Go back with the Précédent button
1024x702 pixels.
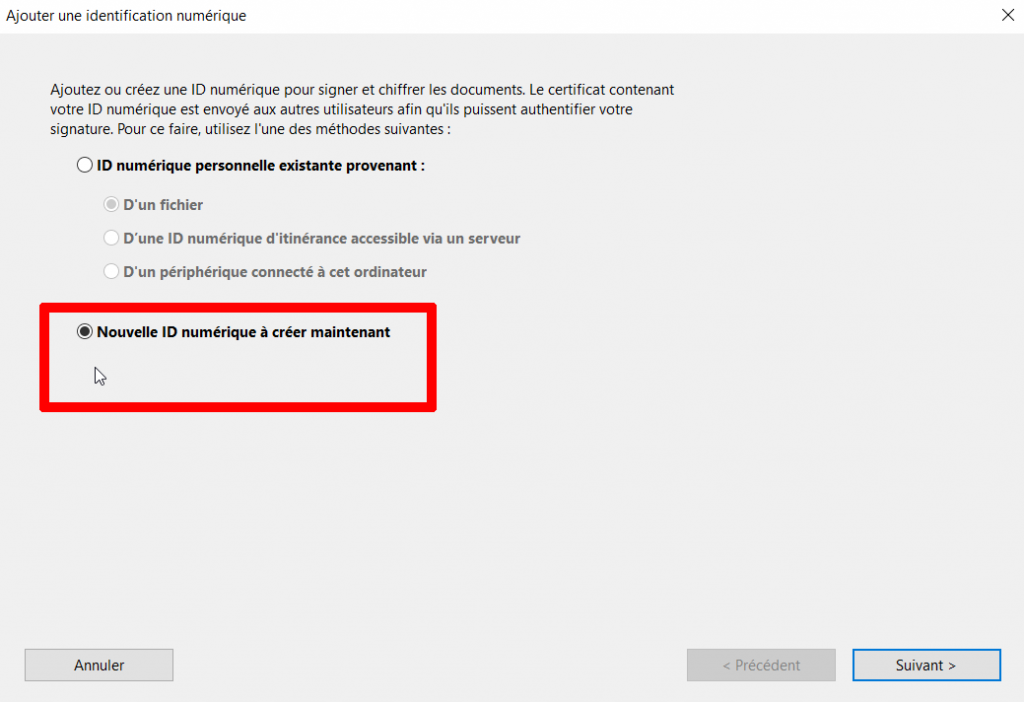(x=761, y=665)
